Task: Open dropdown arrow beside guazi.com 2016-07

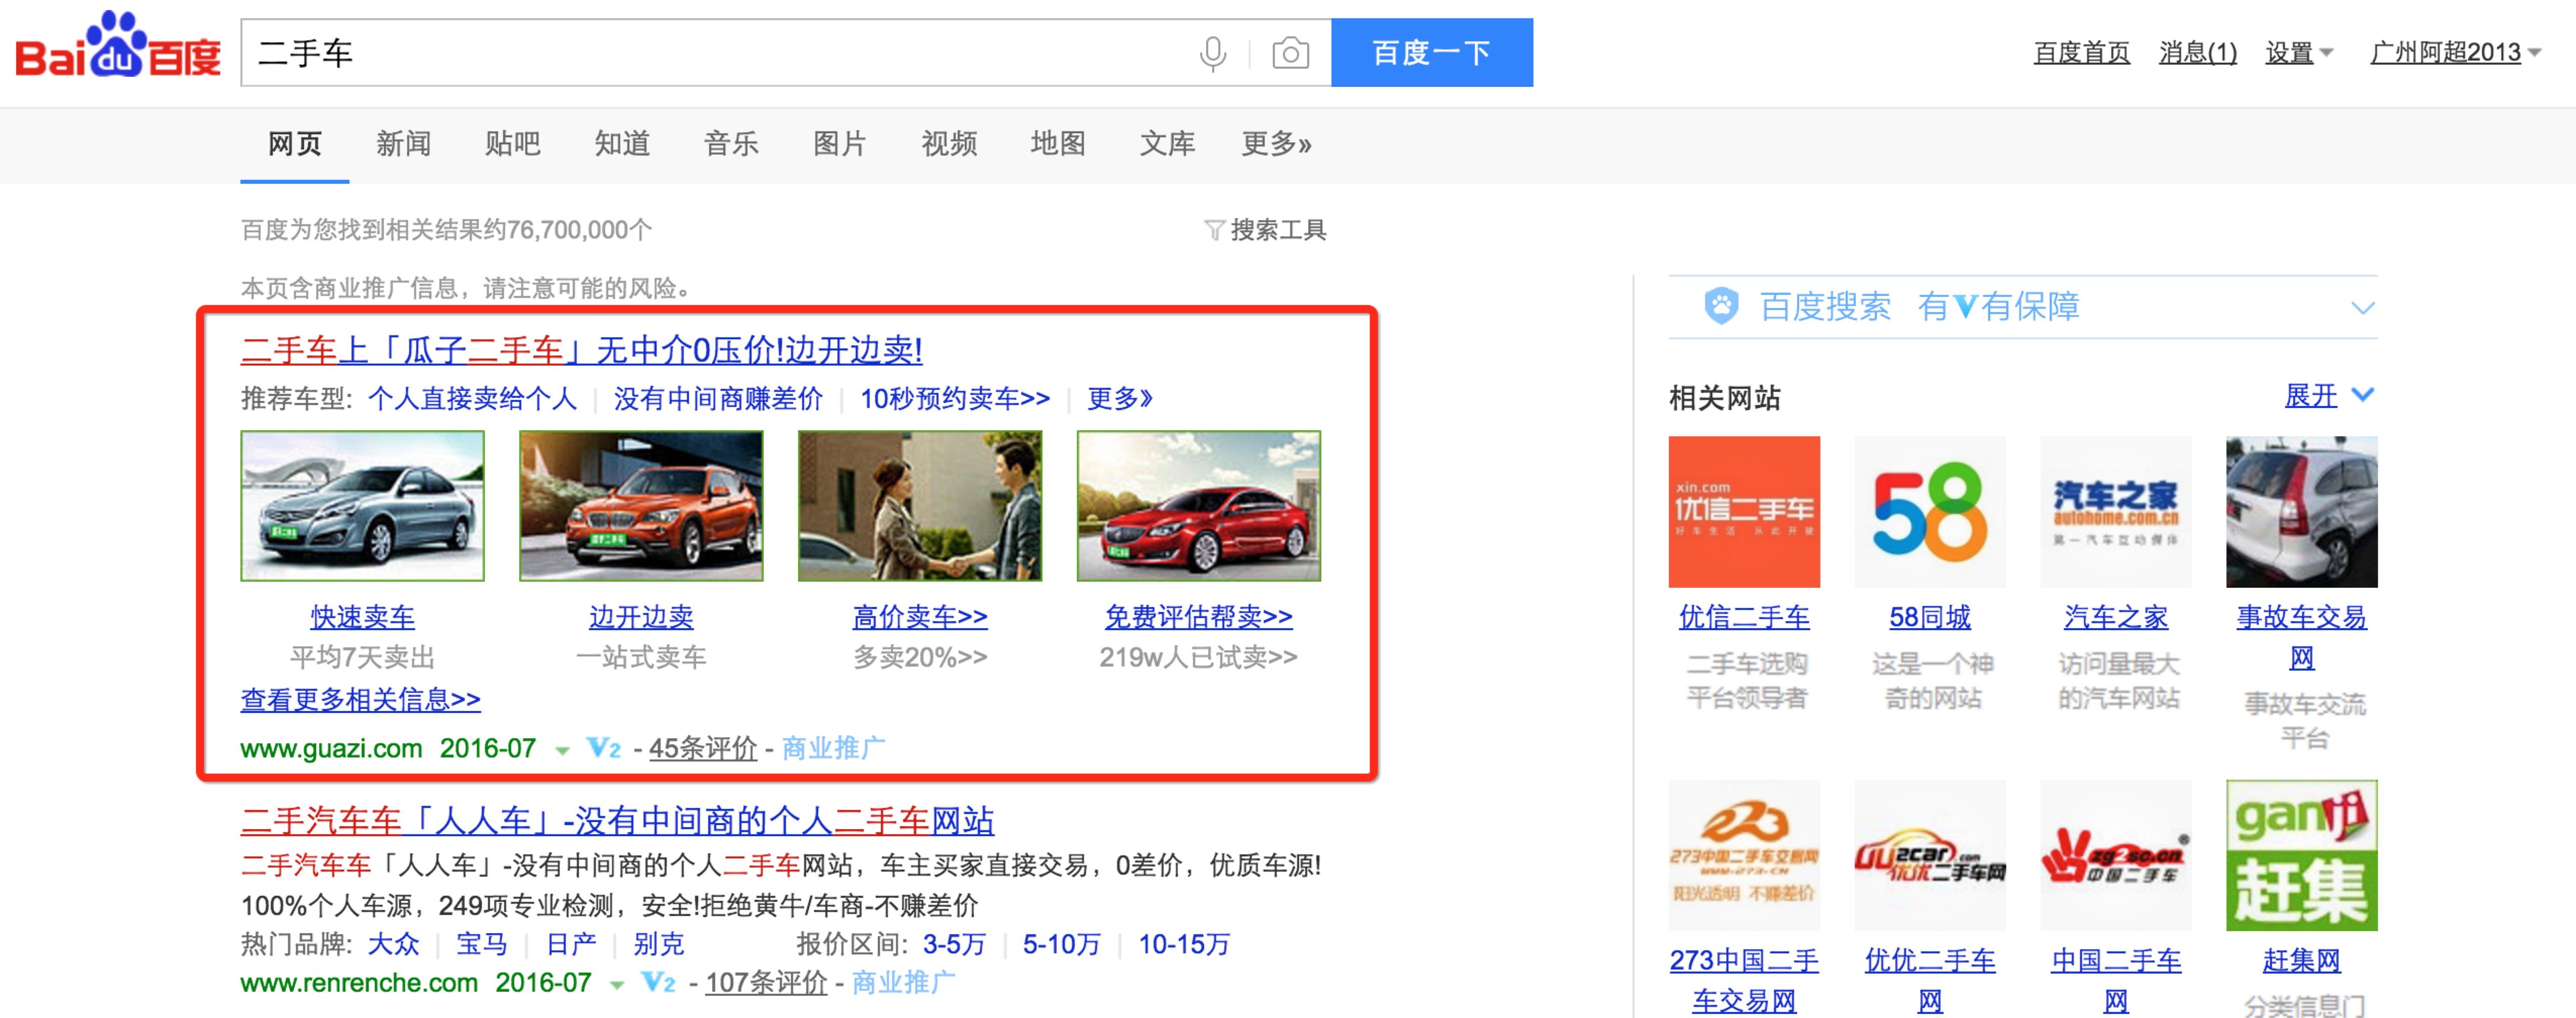Action: coord(562,750)
